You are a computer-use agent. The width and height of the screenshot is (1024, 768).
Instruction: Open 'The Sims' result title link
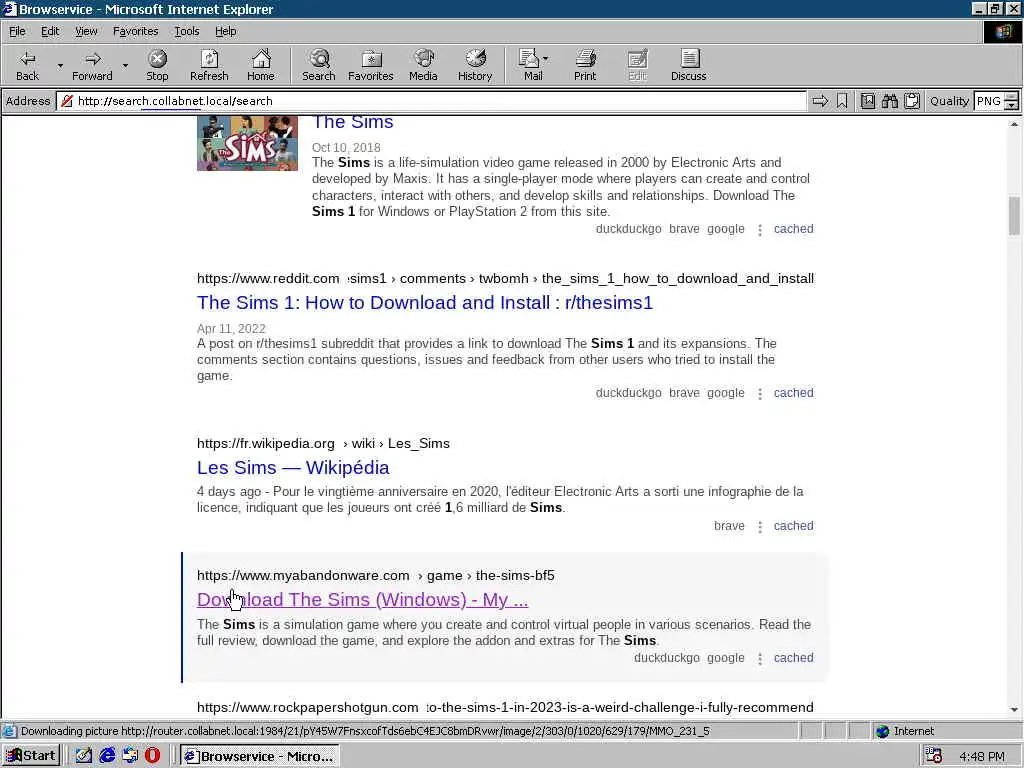[x=353, y=122]
